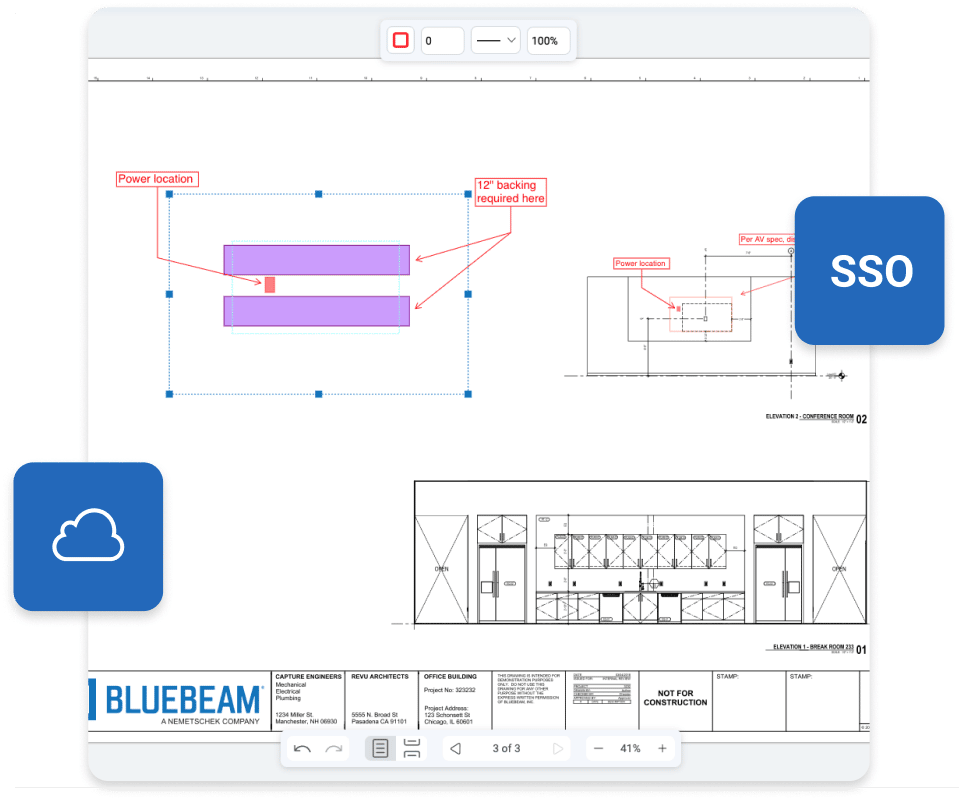The image size is (959, 799).
Task: Open the red rectangle markup style picker
Action: coord(400,40)
